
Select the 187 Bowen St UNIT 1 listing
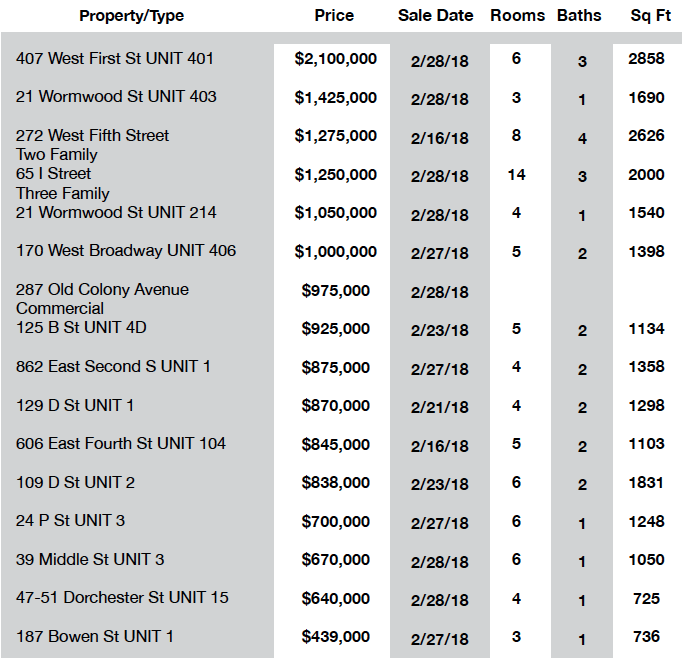point(94,636)
